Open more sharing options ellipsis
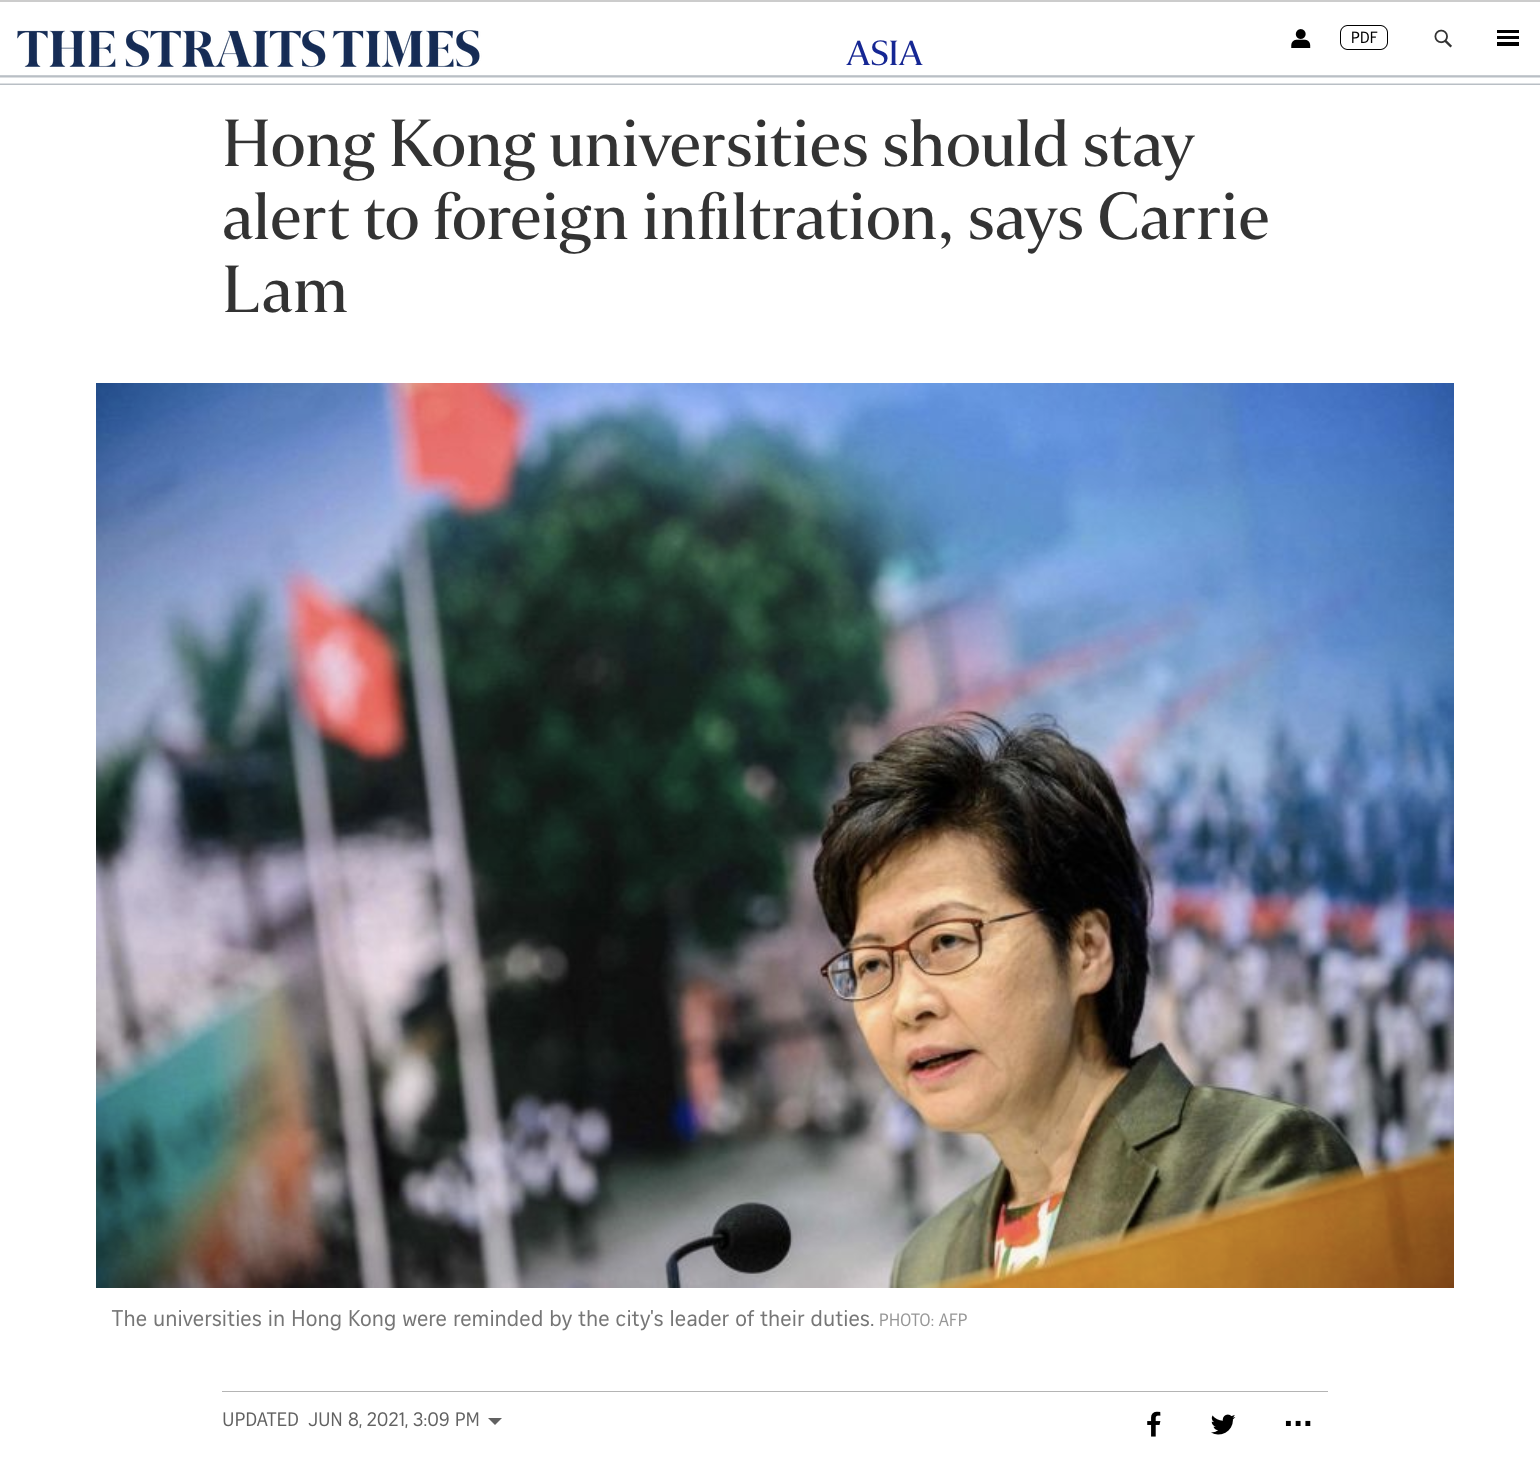This screenshot has height=1466, width=1540. click(x=1297, y=1423)
